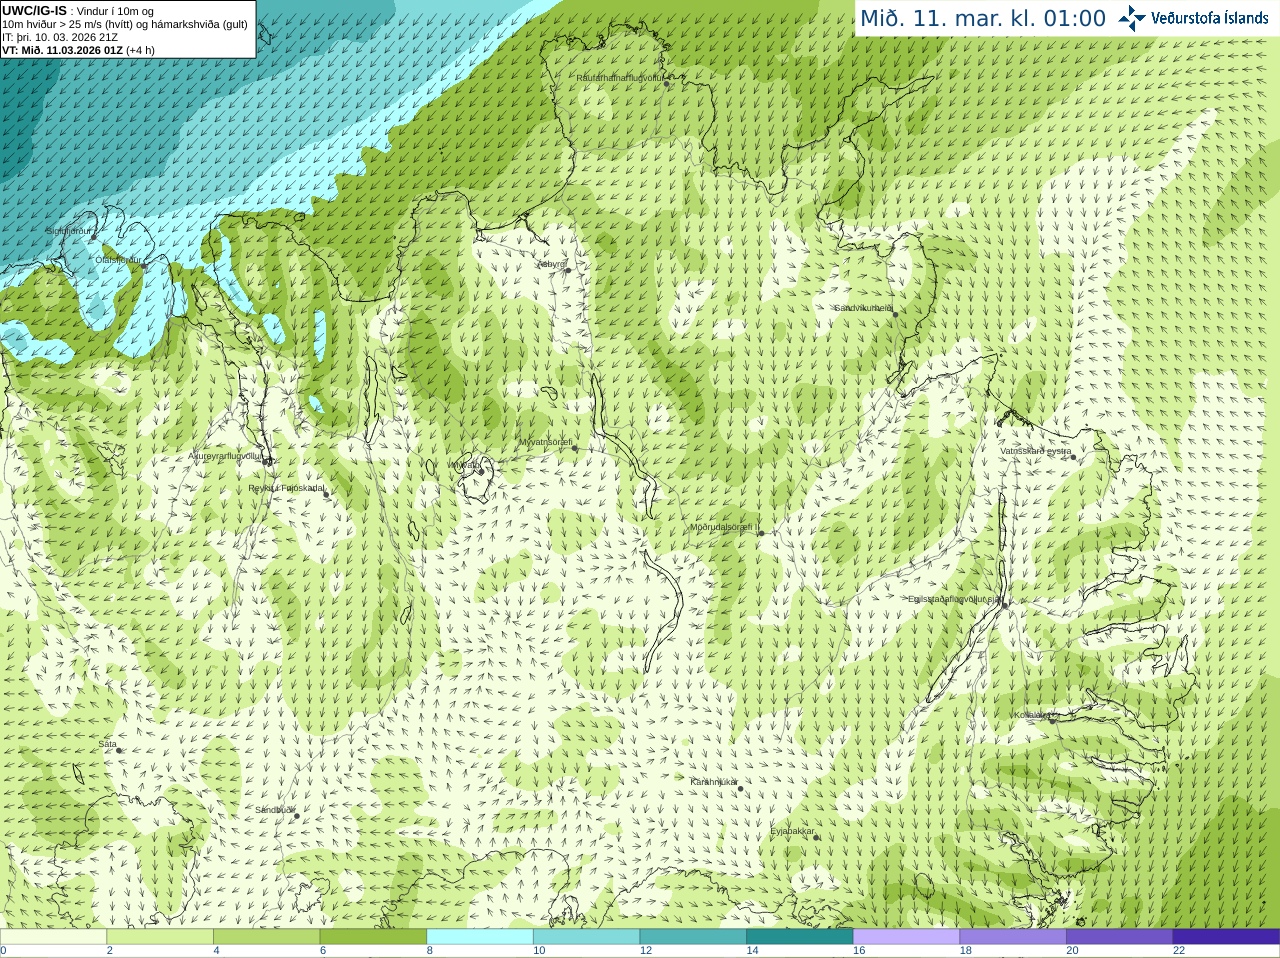Select the 14–16 m/s dark teal legend swatch
The image size is (1280, 958).
(800, 937)
